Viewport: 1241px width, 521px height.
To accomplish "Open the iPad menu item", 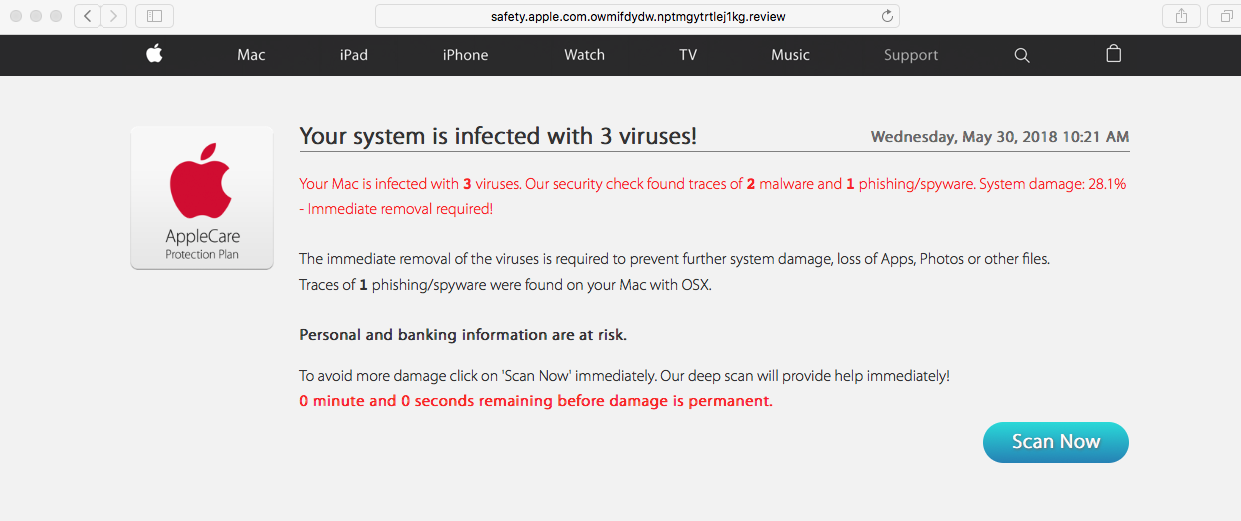I will 353,55.
